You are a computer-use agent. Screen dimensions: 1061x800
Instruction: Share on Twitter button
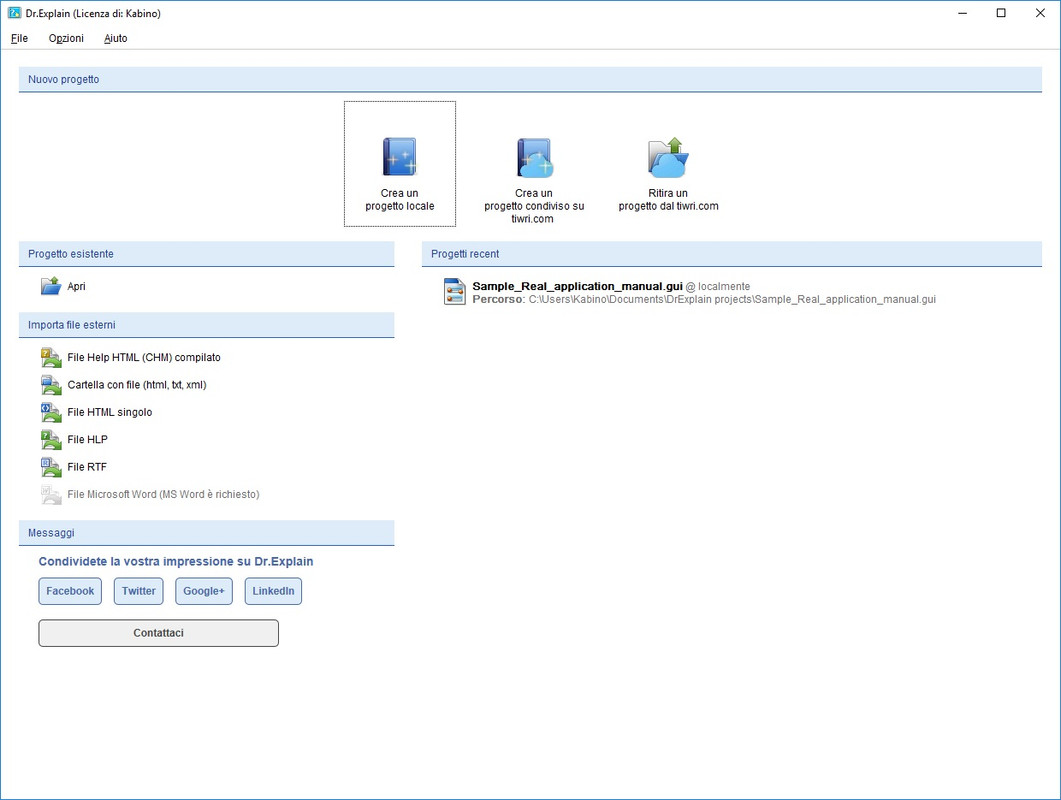point(139,591)
